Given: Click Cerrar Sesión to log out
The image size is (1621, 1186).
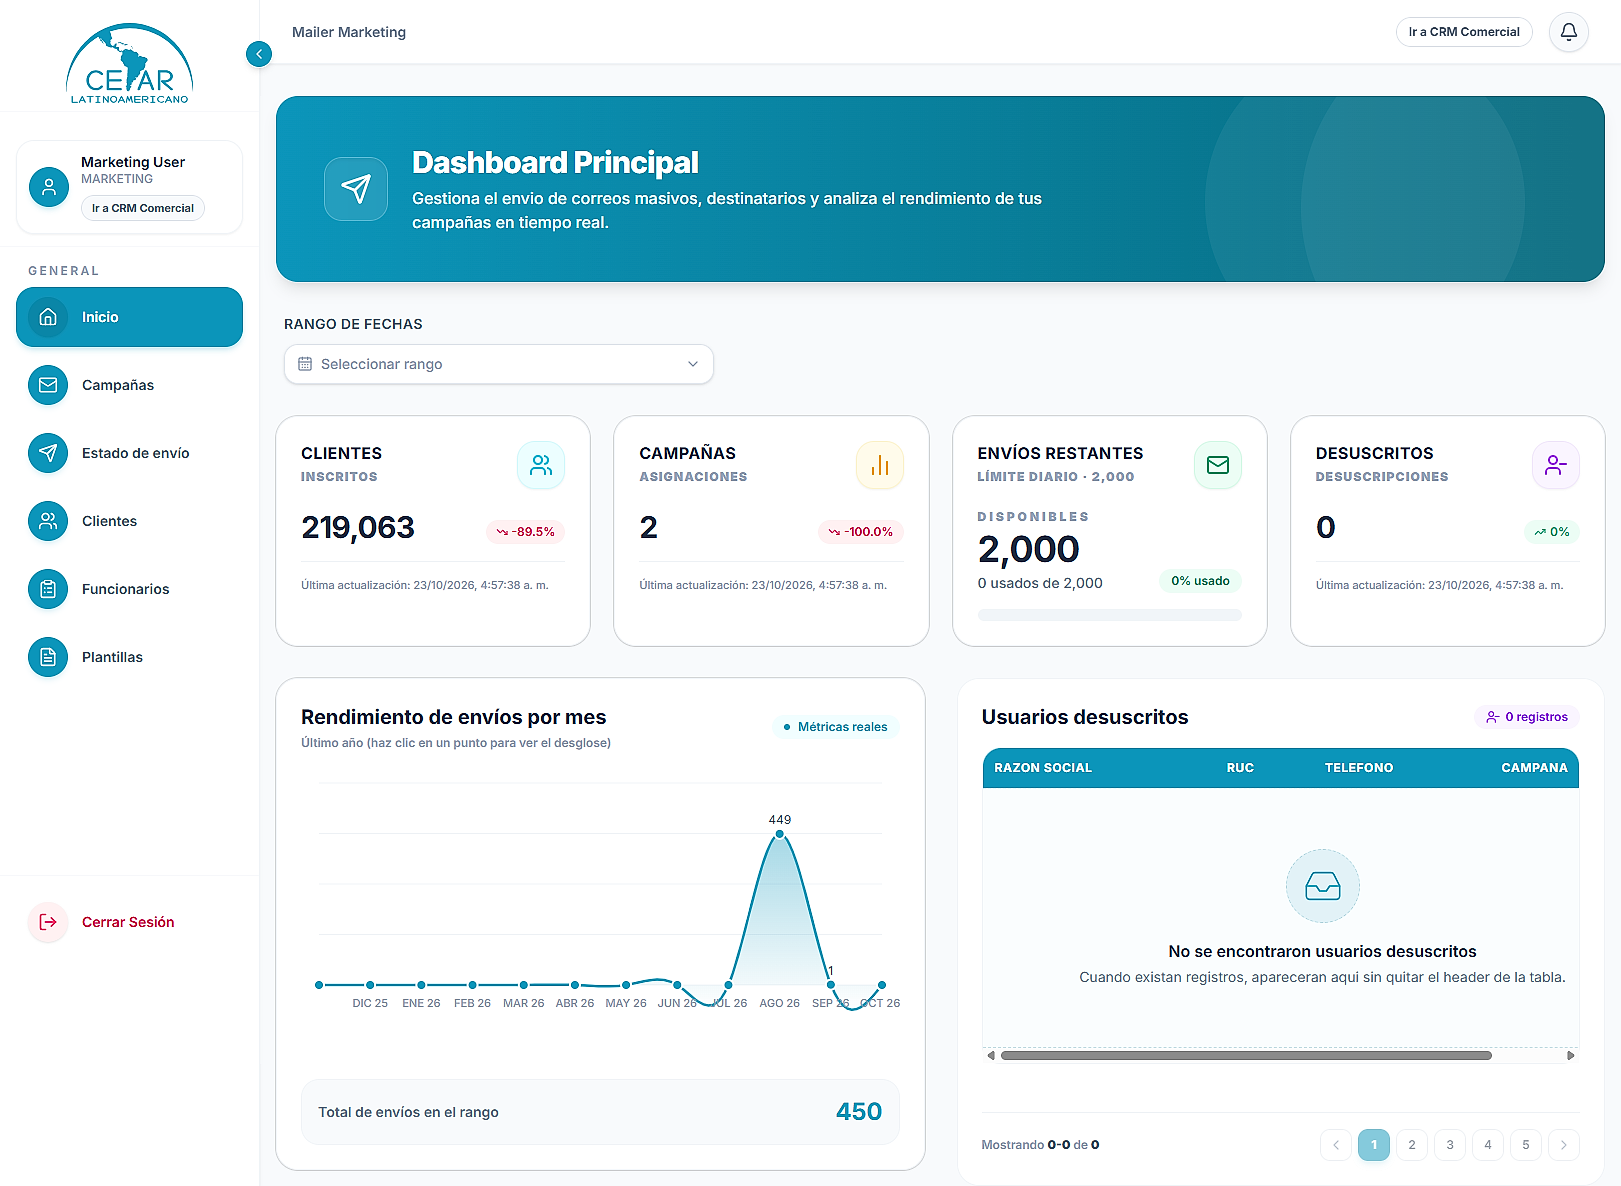Looking at the screenshot, I should (129, 922).
